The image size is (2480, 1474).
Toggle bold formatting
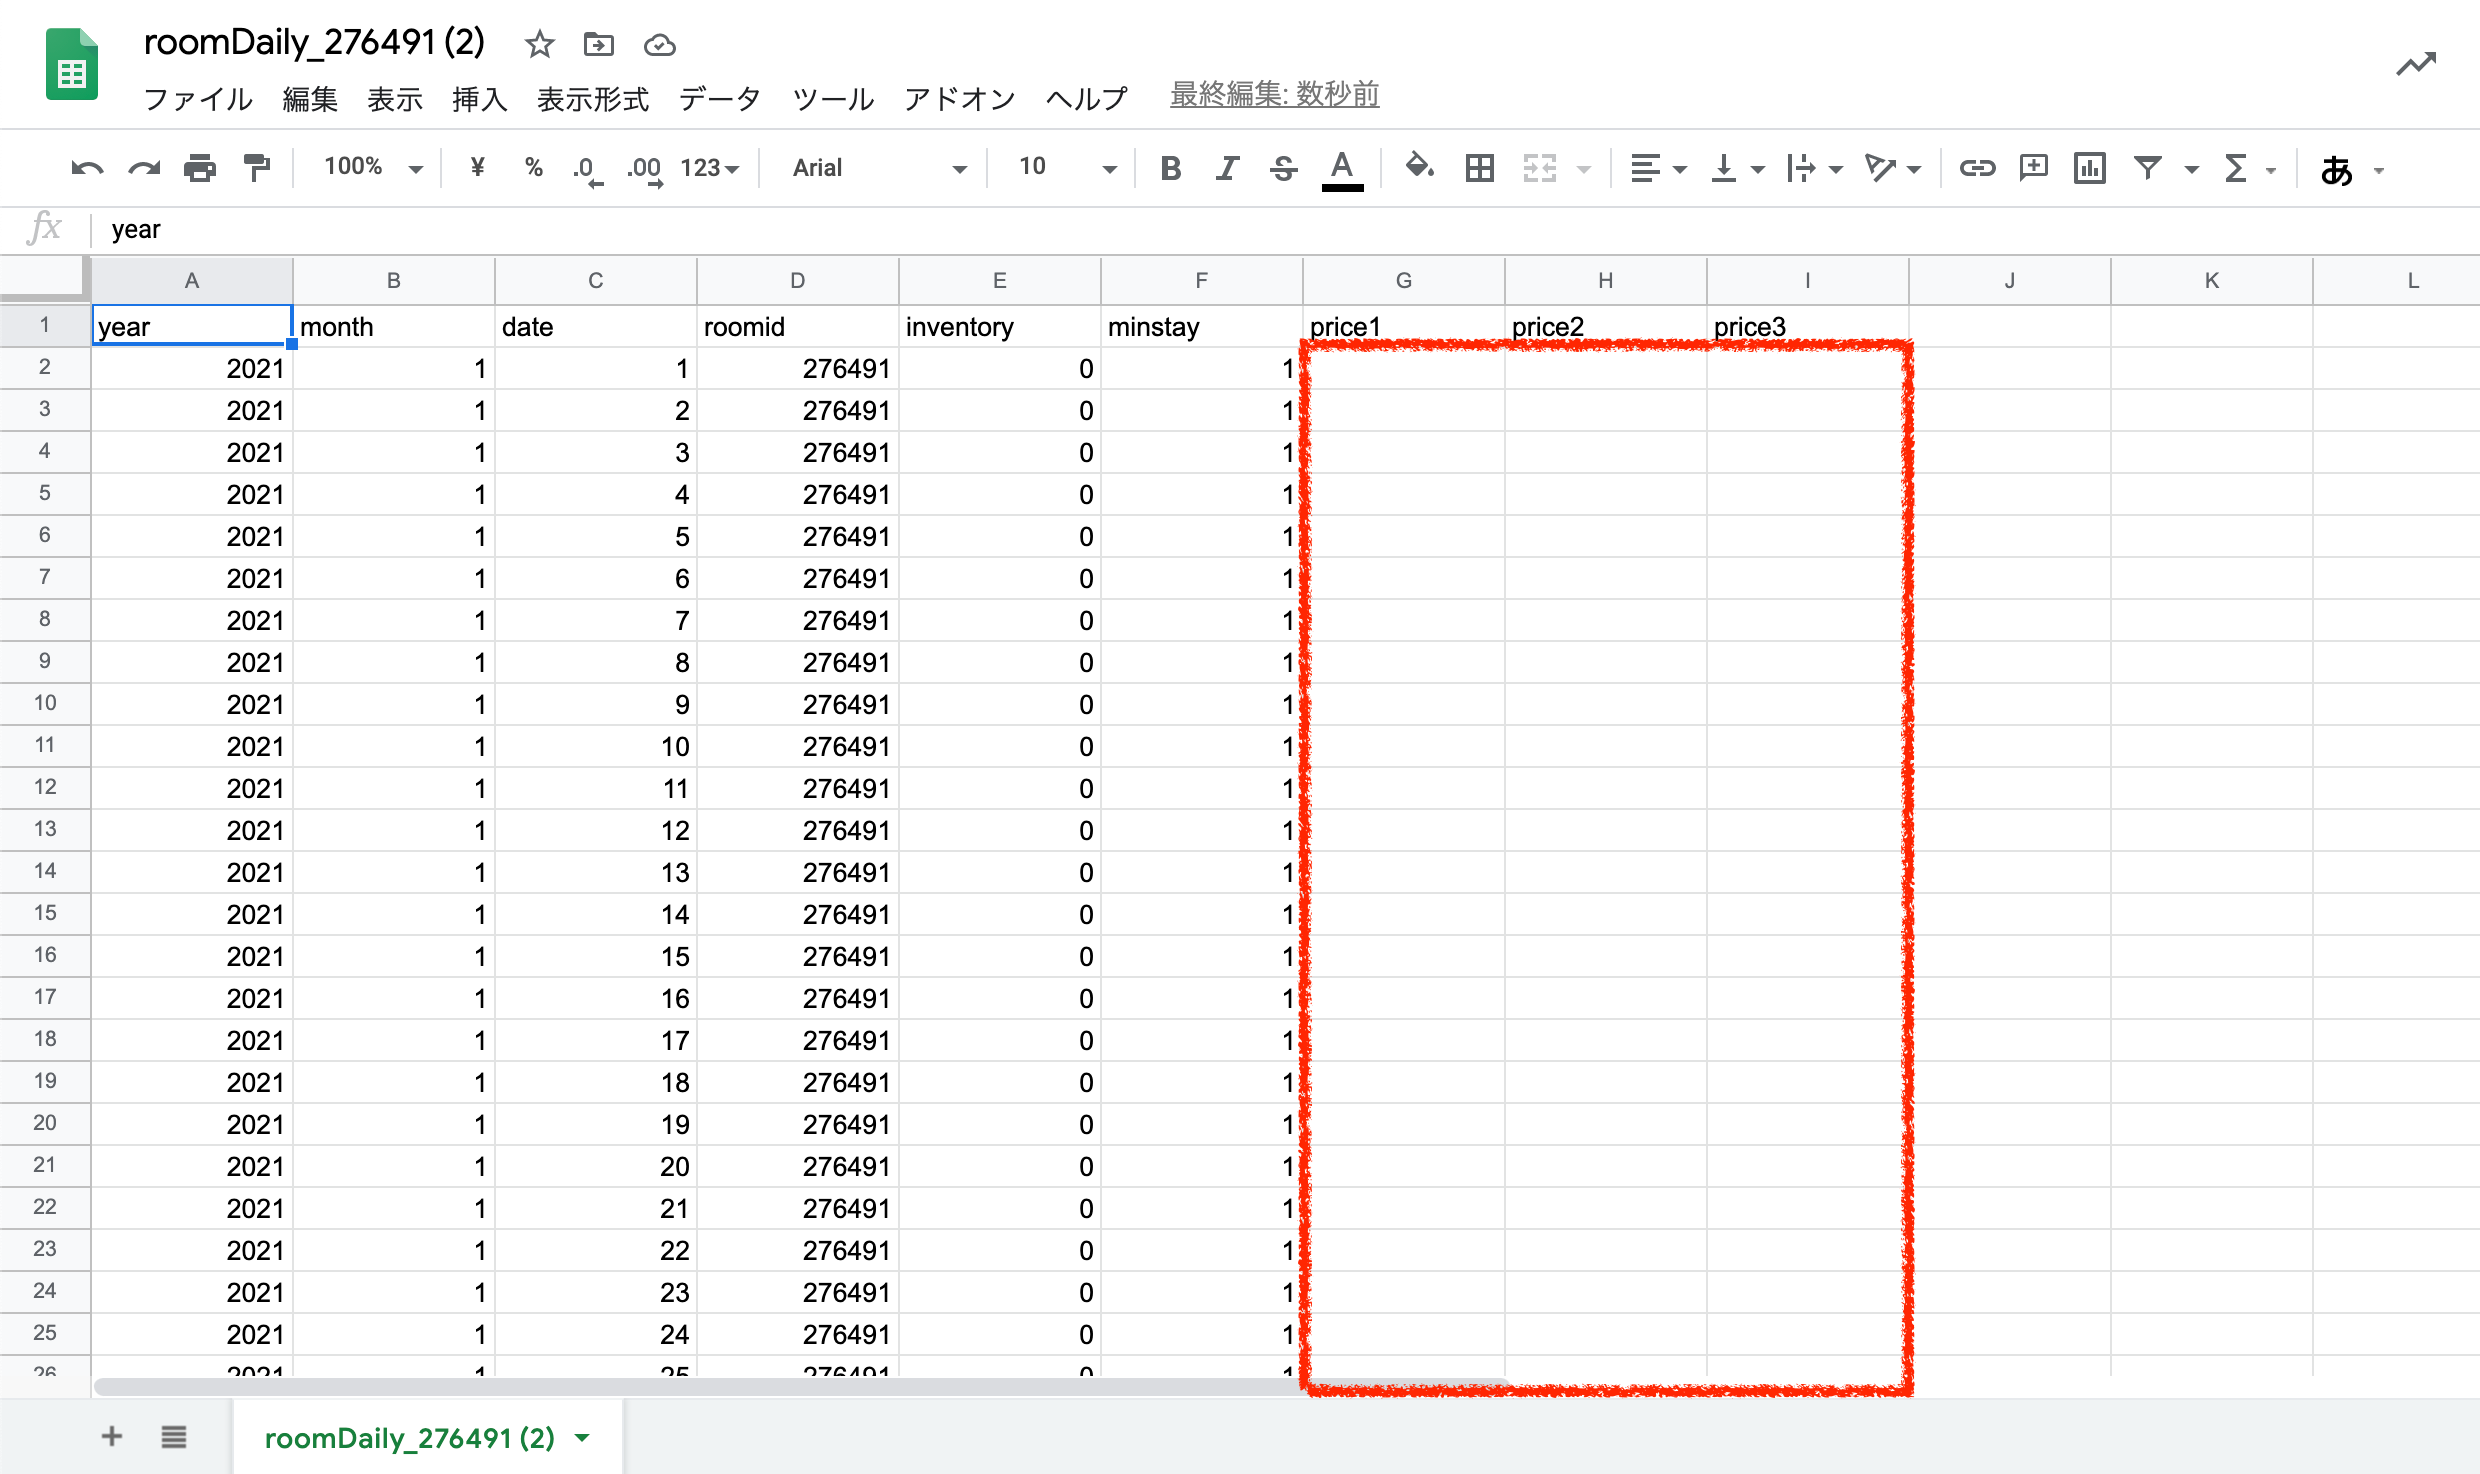(x=1170, y=168)
